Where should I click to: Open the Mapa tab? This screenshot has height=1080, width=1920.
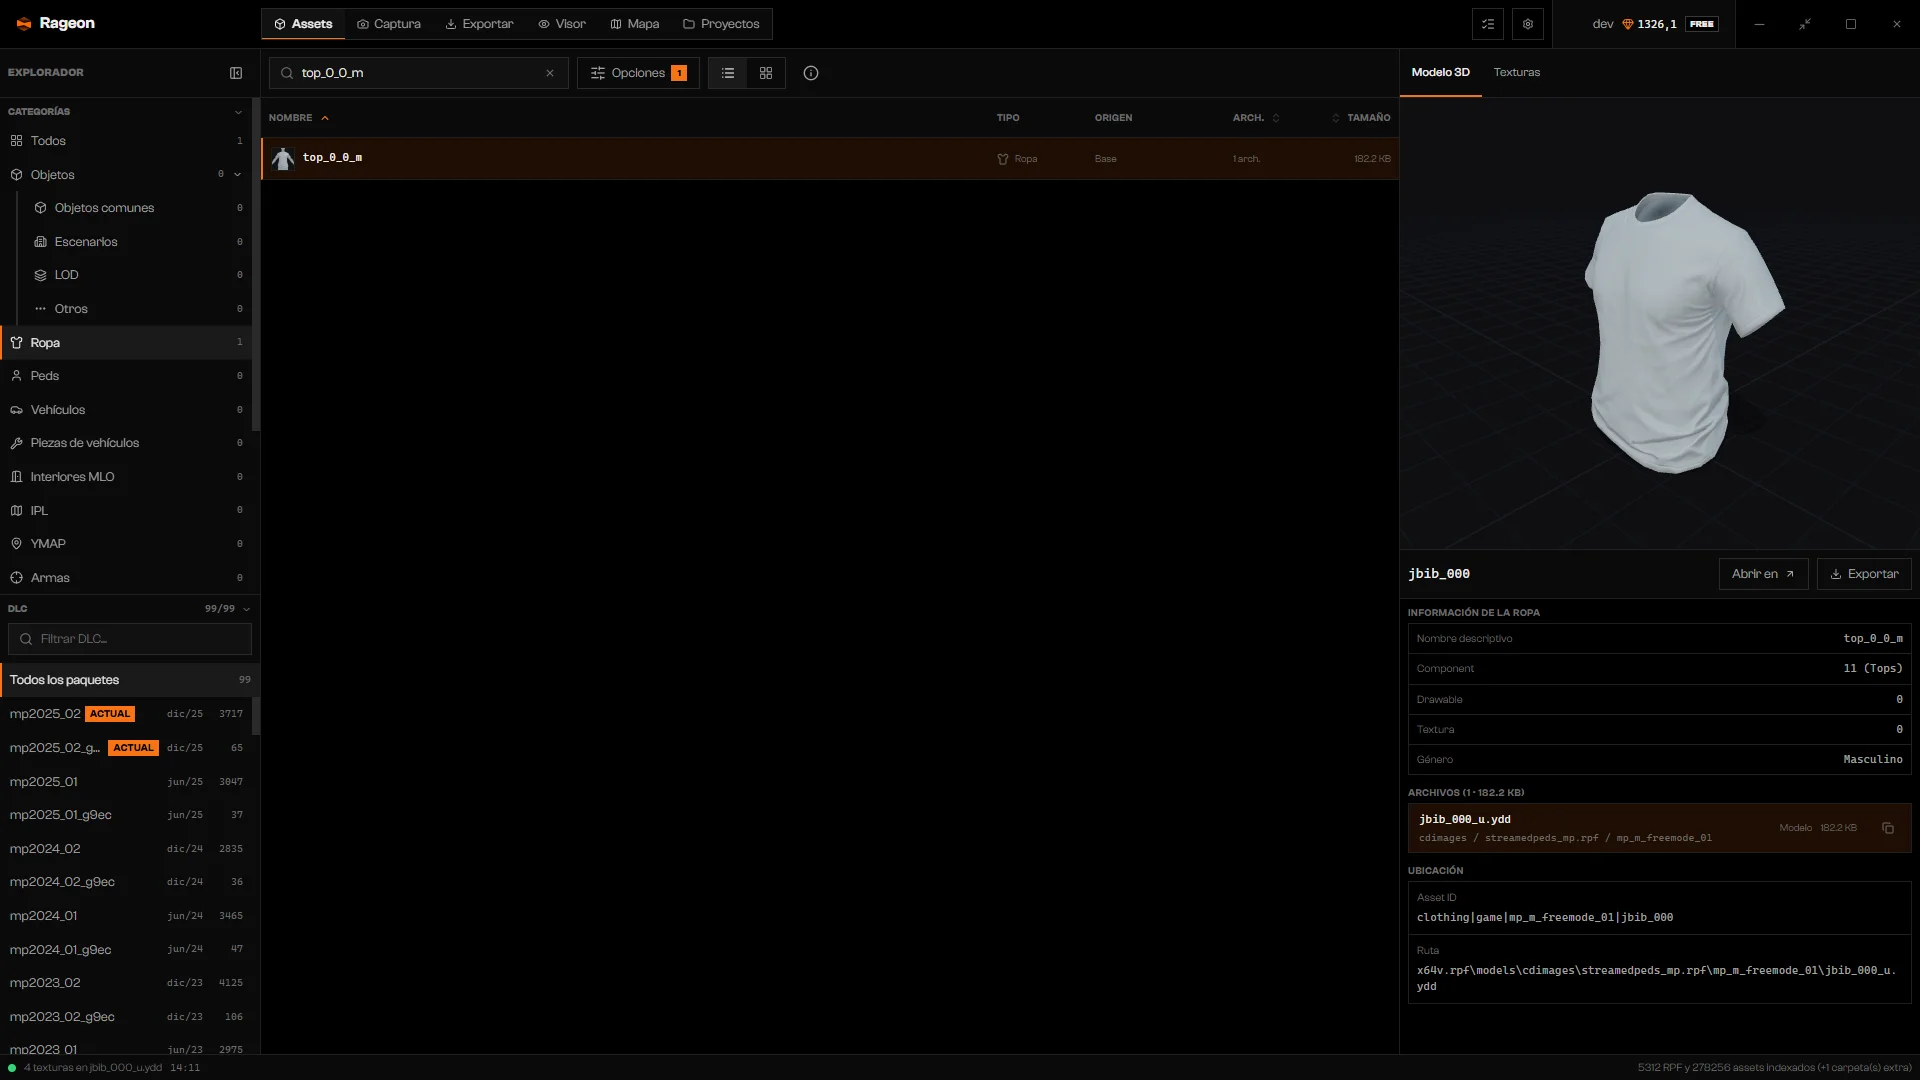click(x=635, y=24)
